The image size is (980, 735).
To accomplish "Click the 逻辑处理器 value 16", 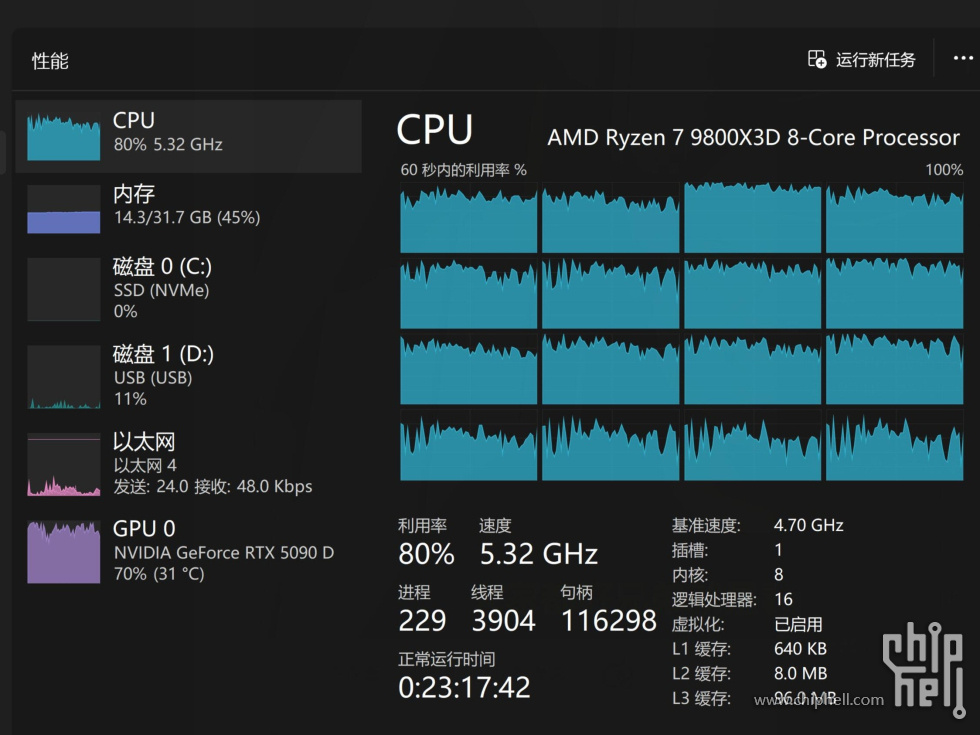I will (x=783, y=599).
